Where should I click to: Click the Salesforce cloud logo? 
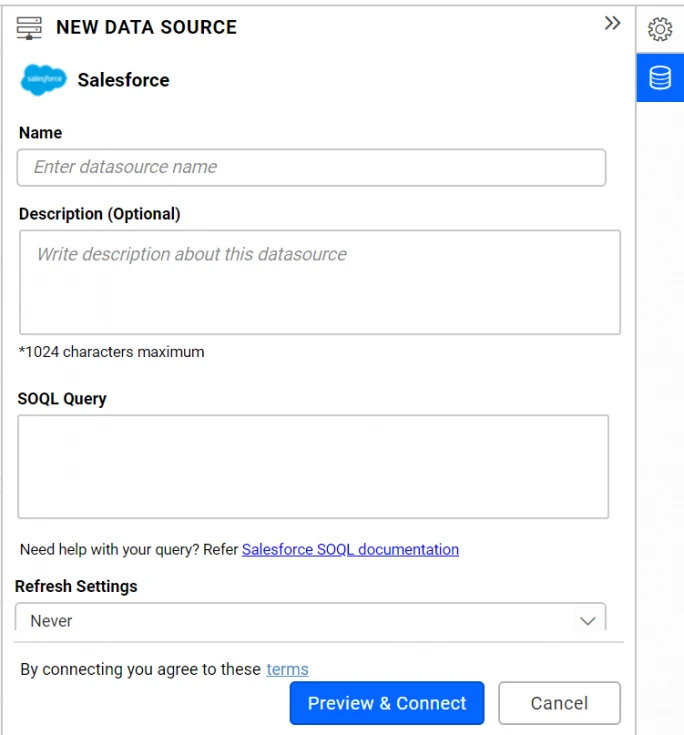point(43,80)
